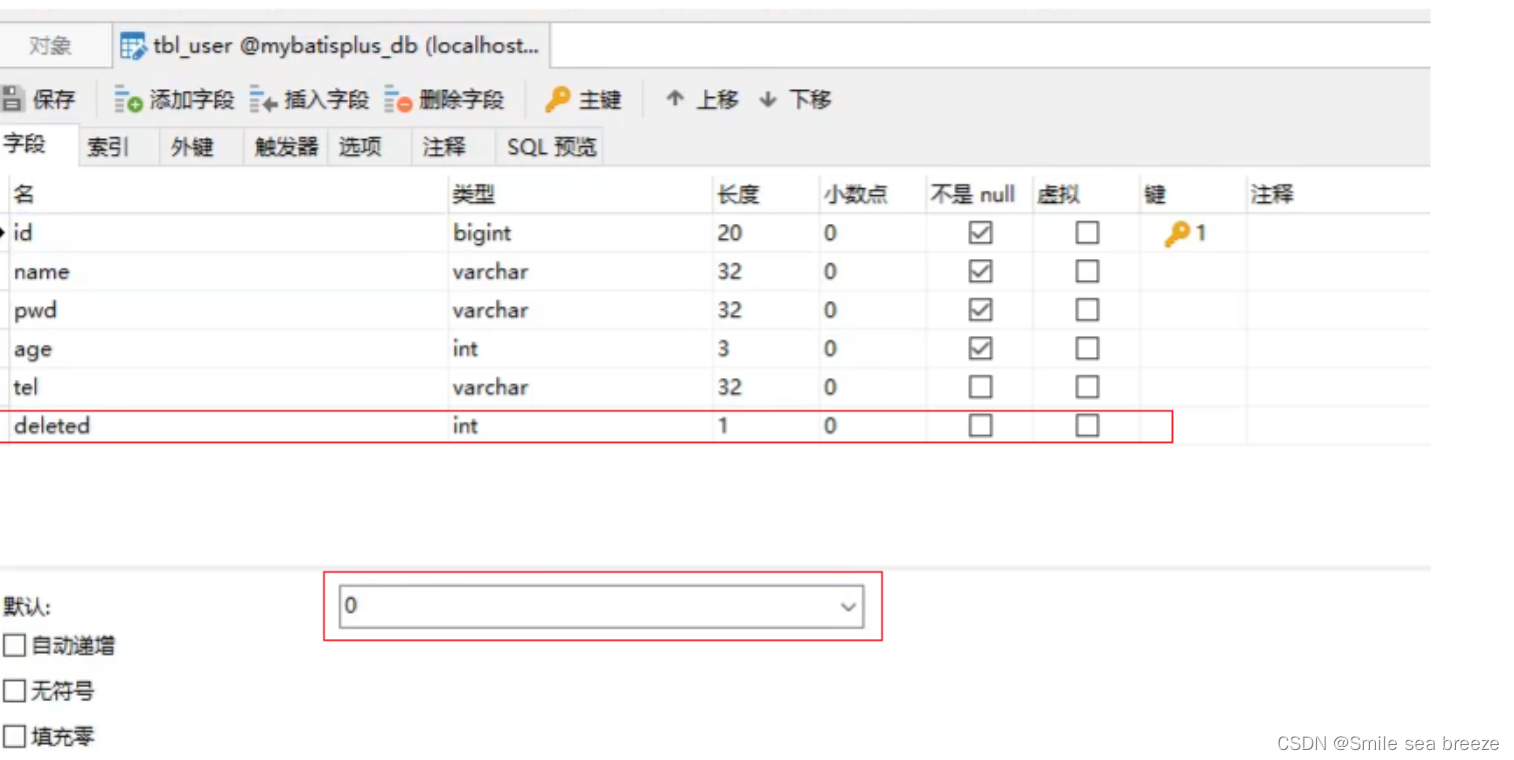Image resolution: width=1514 pixels, height=760 pixels.
Task: Check 不是 null for tel row
Action: tap(981, 387)
